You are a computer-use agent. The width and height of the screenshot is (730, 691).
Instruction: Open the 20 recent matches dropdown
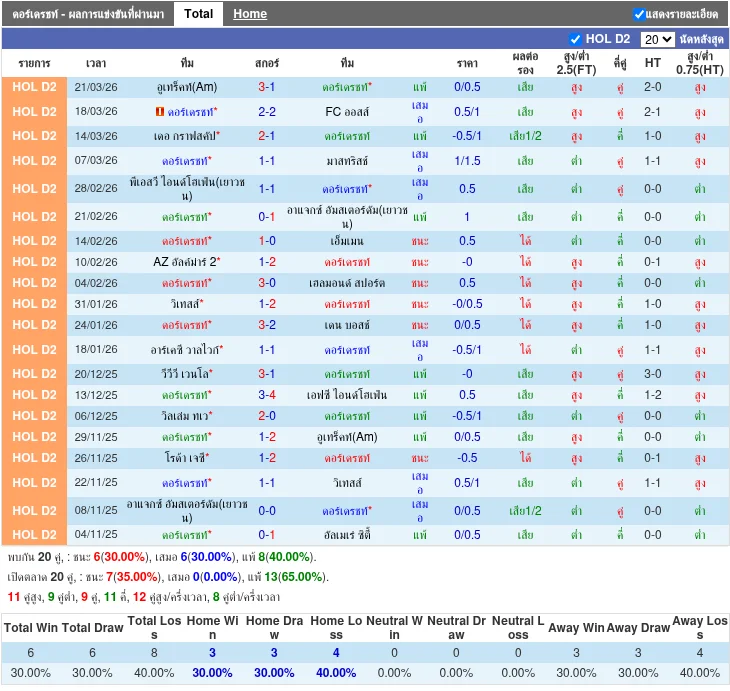tap(657, 39)
